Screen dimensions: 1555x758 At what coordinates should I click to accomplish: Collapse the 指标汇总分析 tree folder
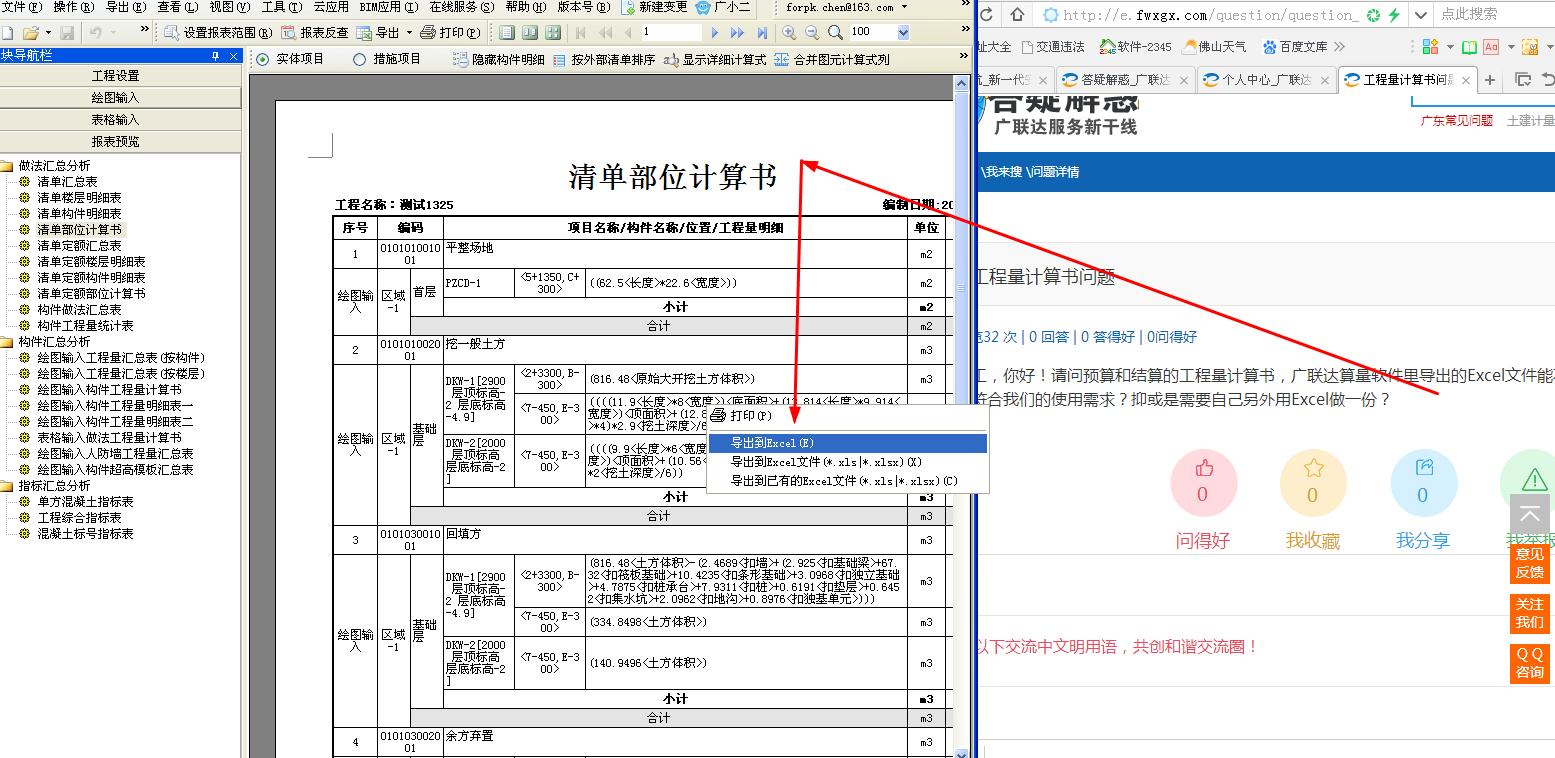point(7,486)
